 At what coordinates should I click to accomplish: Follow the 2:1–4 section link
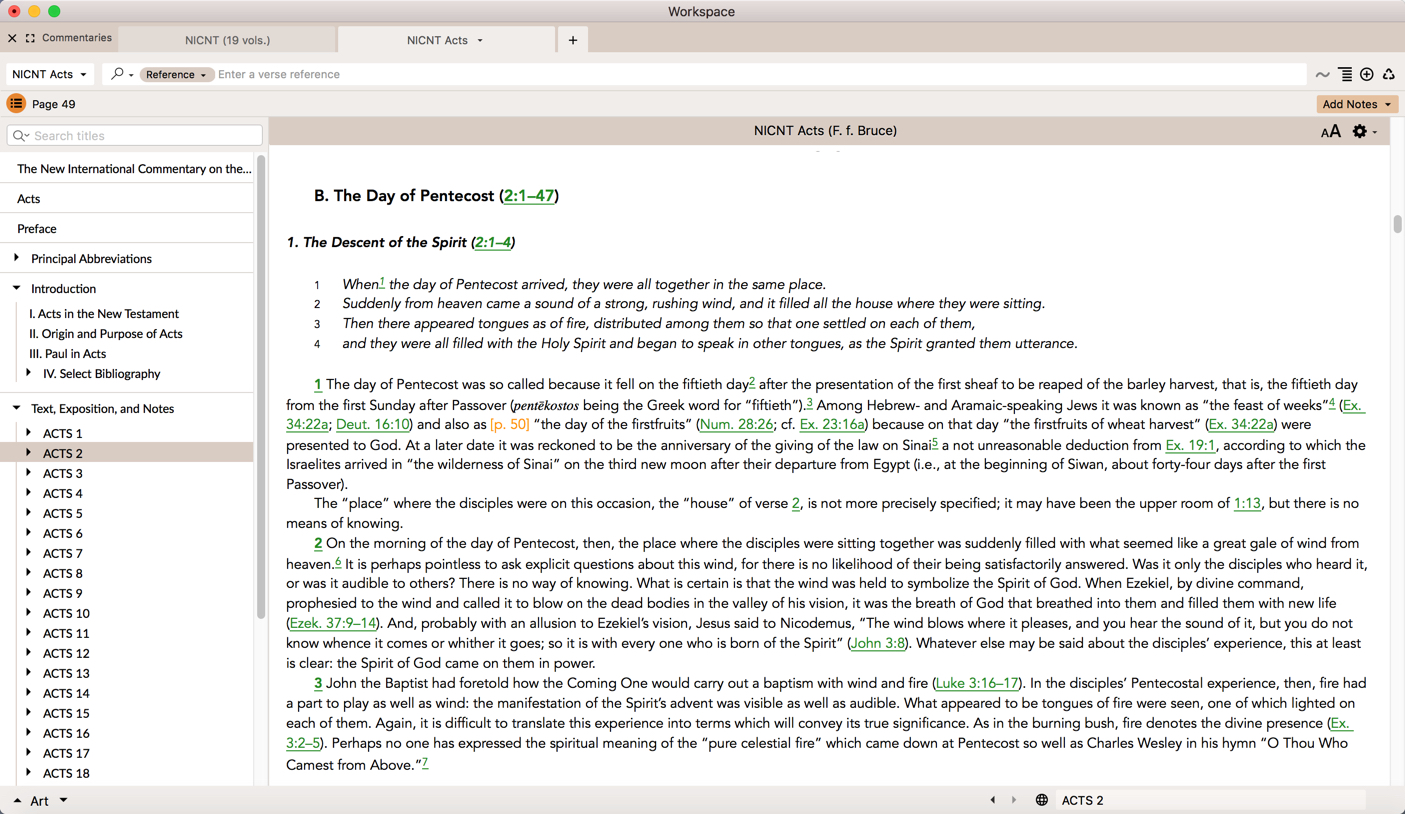(493, 243)
